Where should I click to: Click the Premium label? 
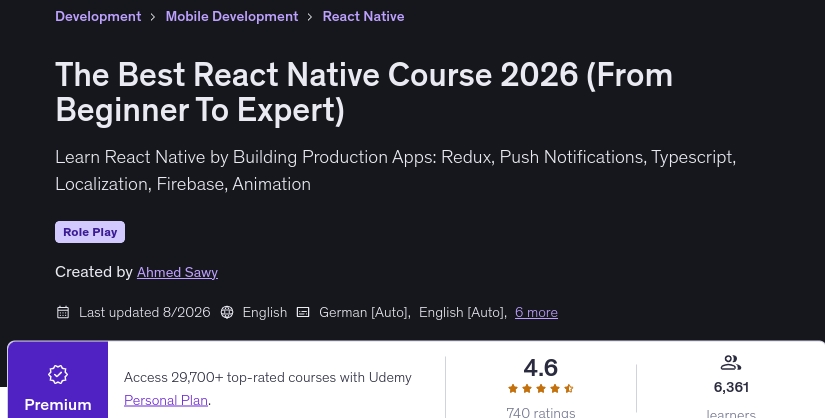58,404
